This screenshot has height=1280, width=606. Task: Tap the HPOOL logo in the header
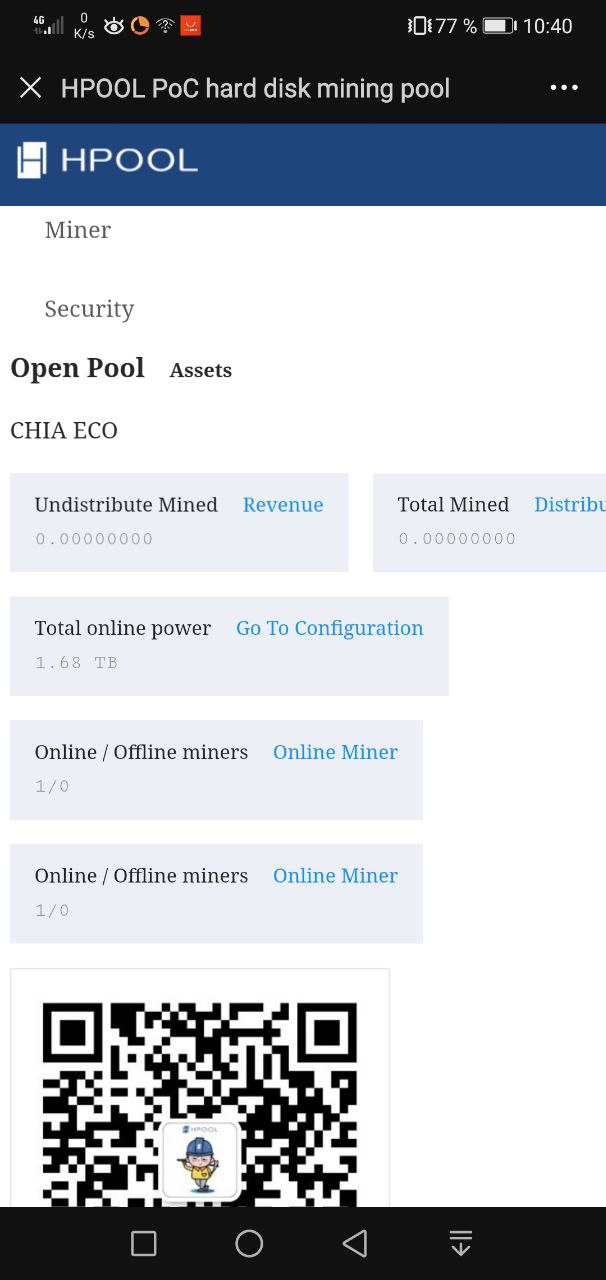point(107,160)
